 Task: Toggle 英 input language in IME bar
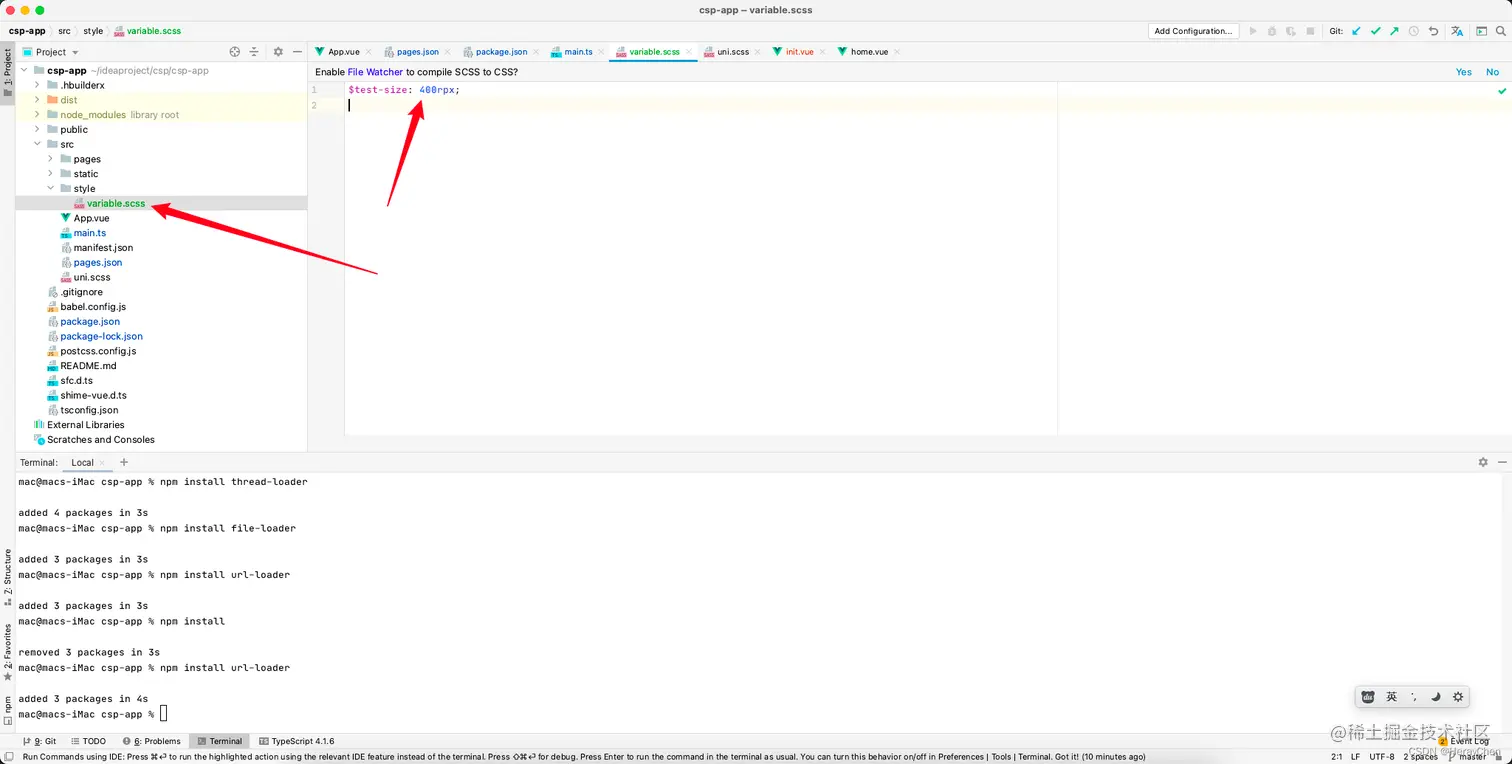point(1391,697)
